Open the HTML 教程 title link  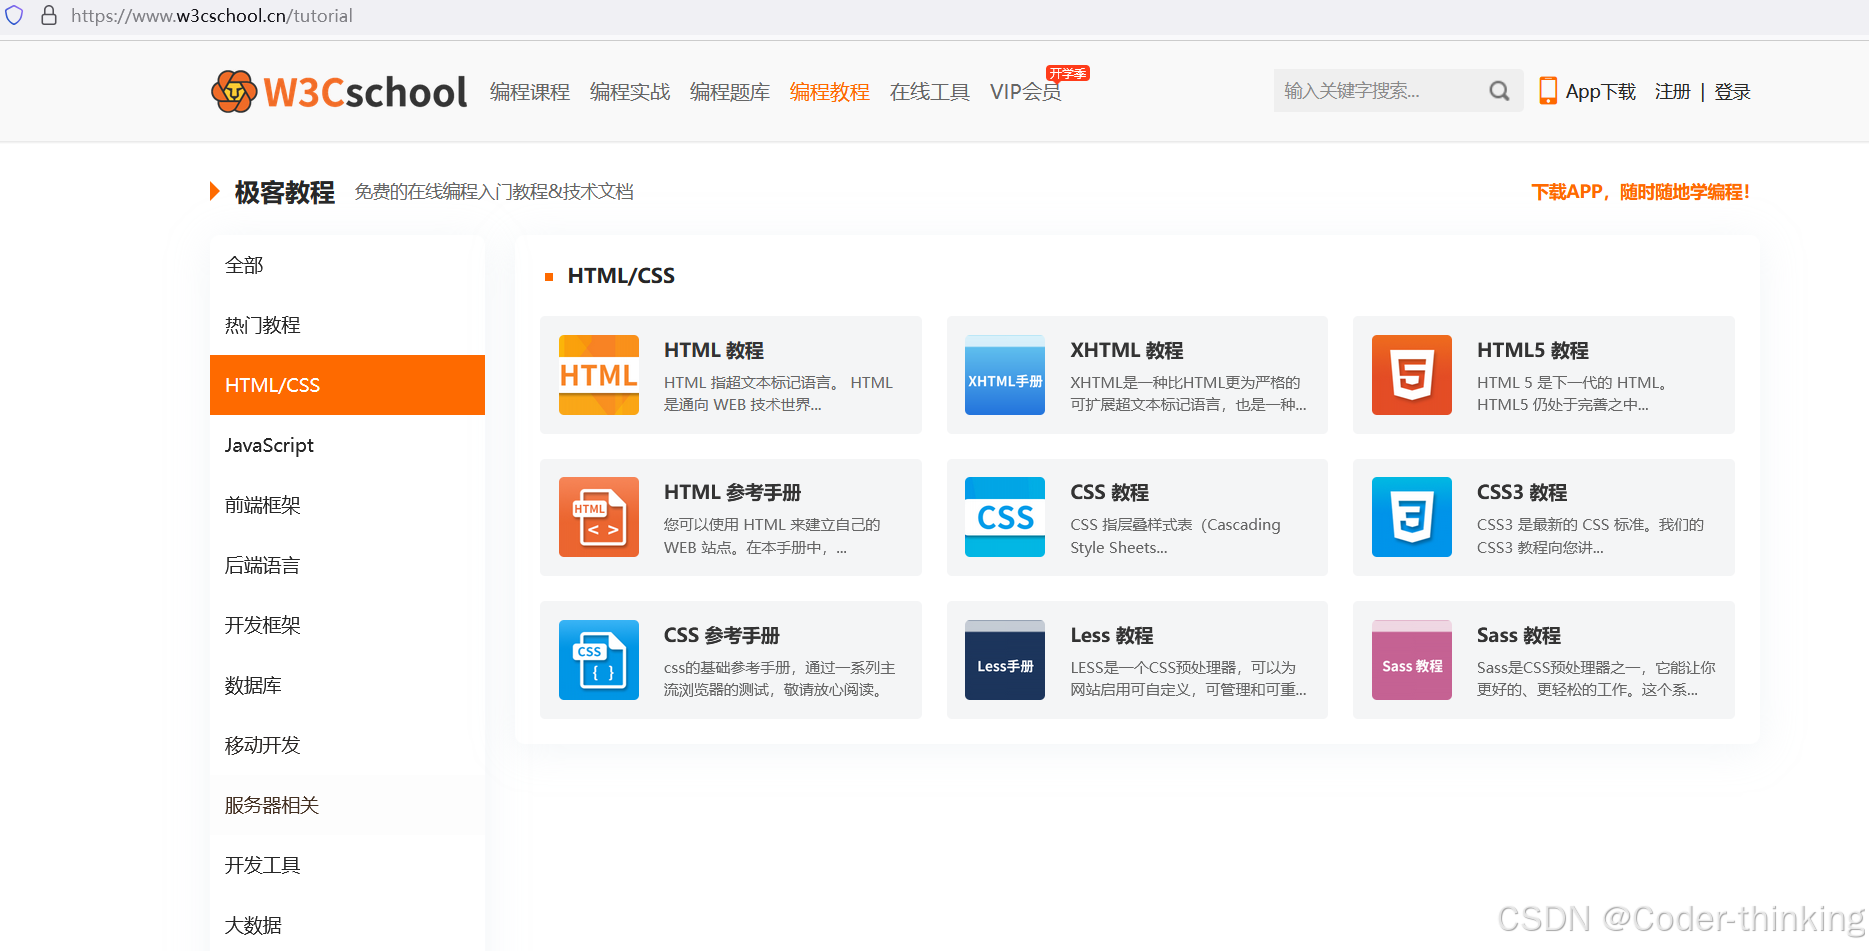tap(713, 350)
